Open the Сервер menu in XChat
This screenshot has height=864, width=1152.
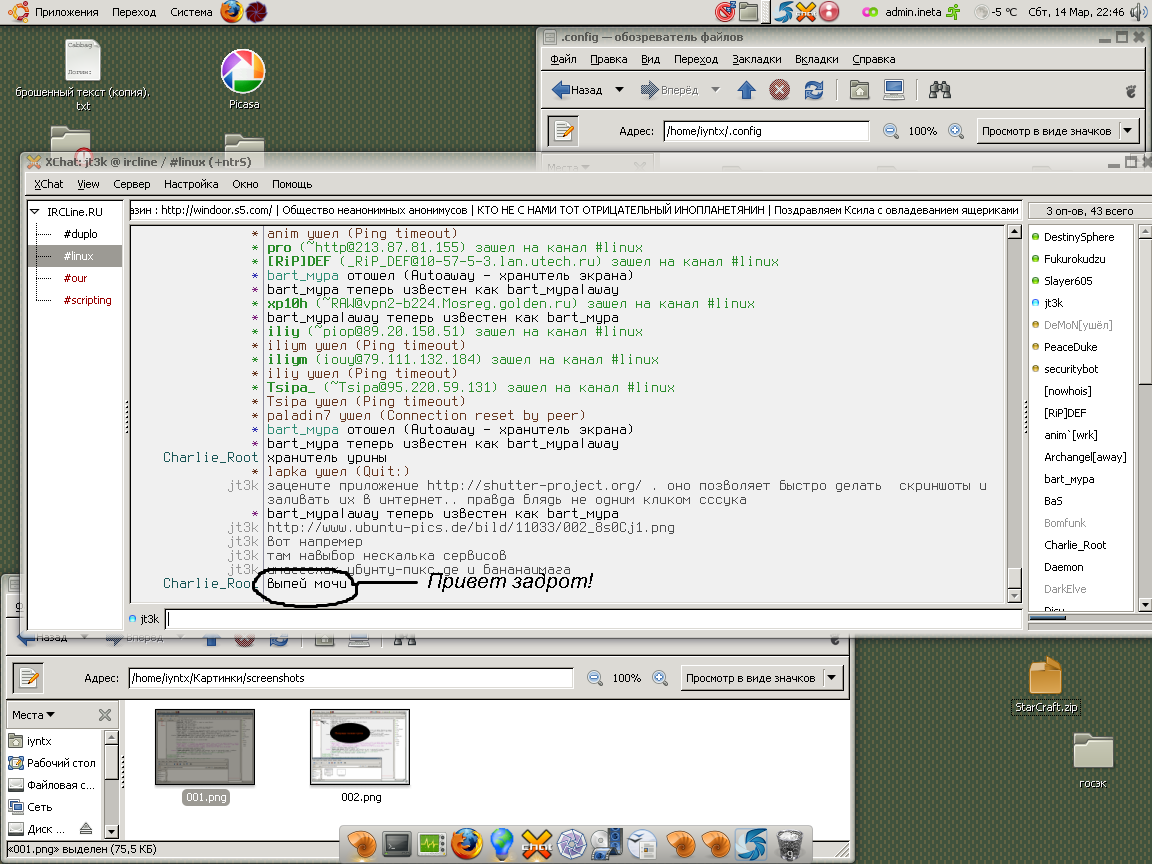(x=132, y=184)
